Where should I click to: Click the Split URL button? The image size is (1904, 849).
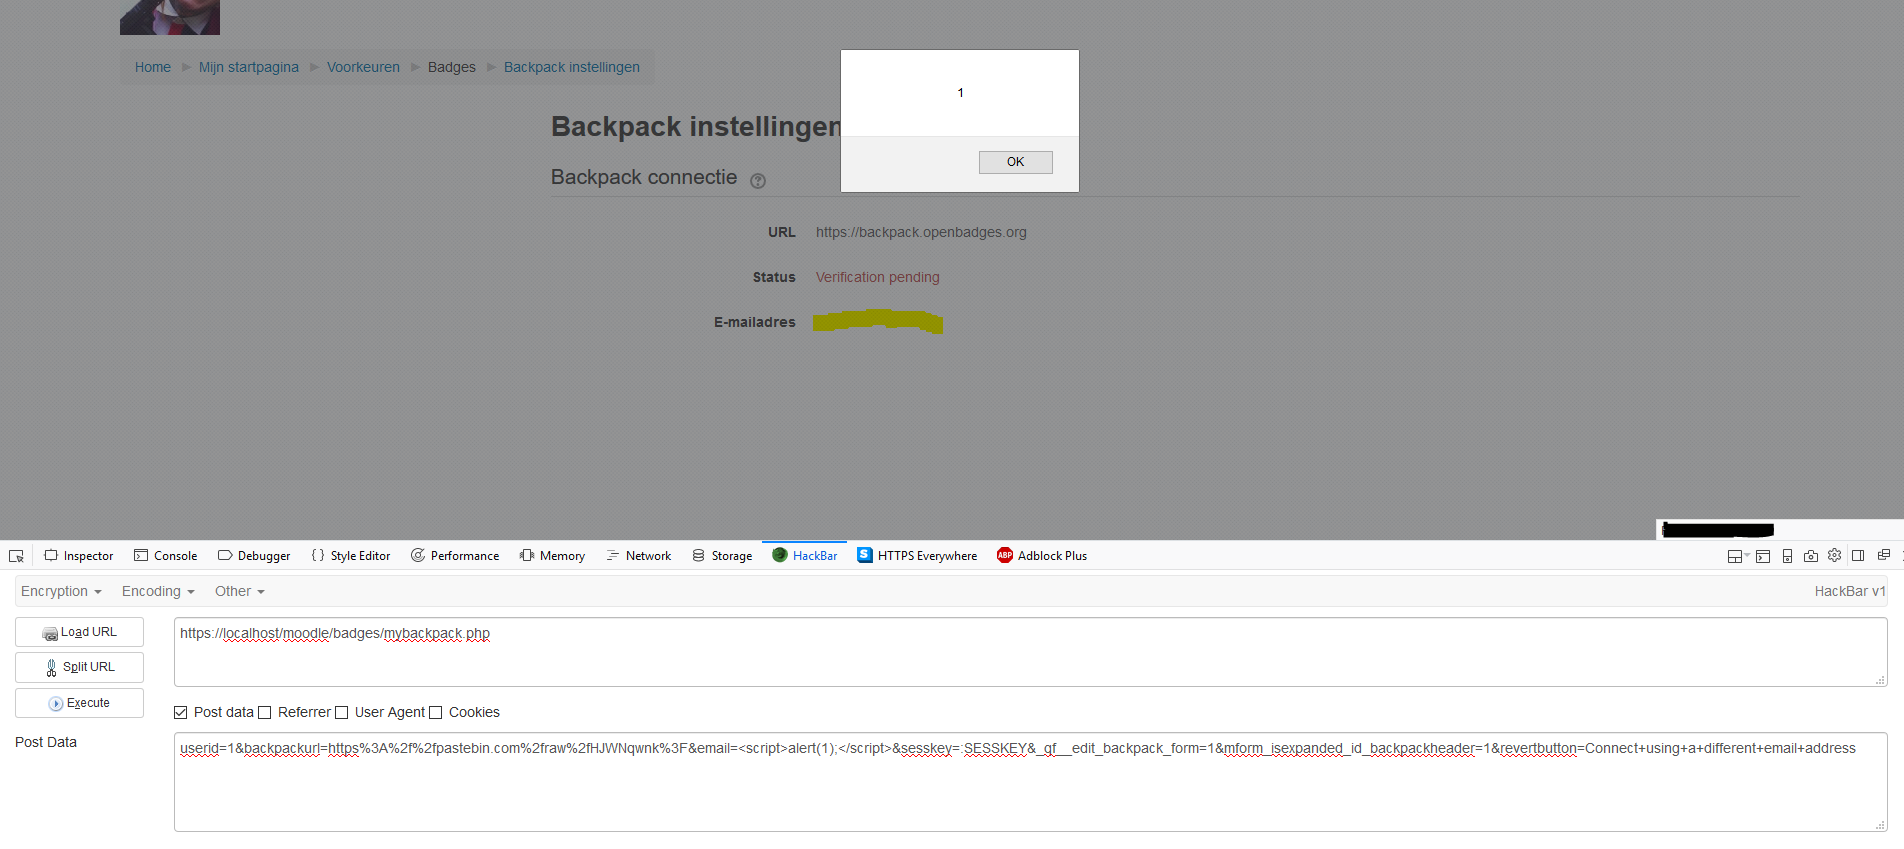click(79, 667)
